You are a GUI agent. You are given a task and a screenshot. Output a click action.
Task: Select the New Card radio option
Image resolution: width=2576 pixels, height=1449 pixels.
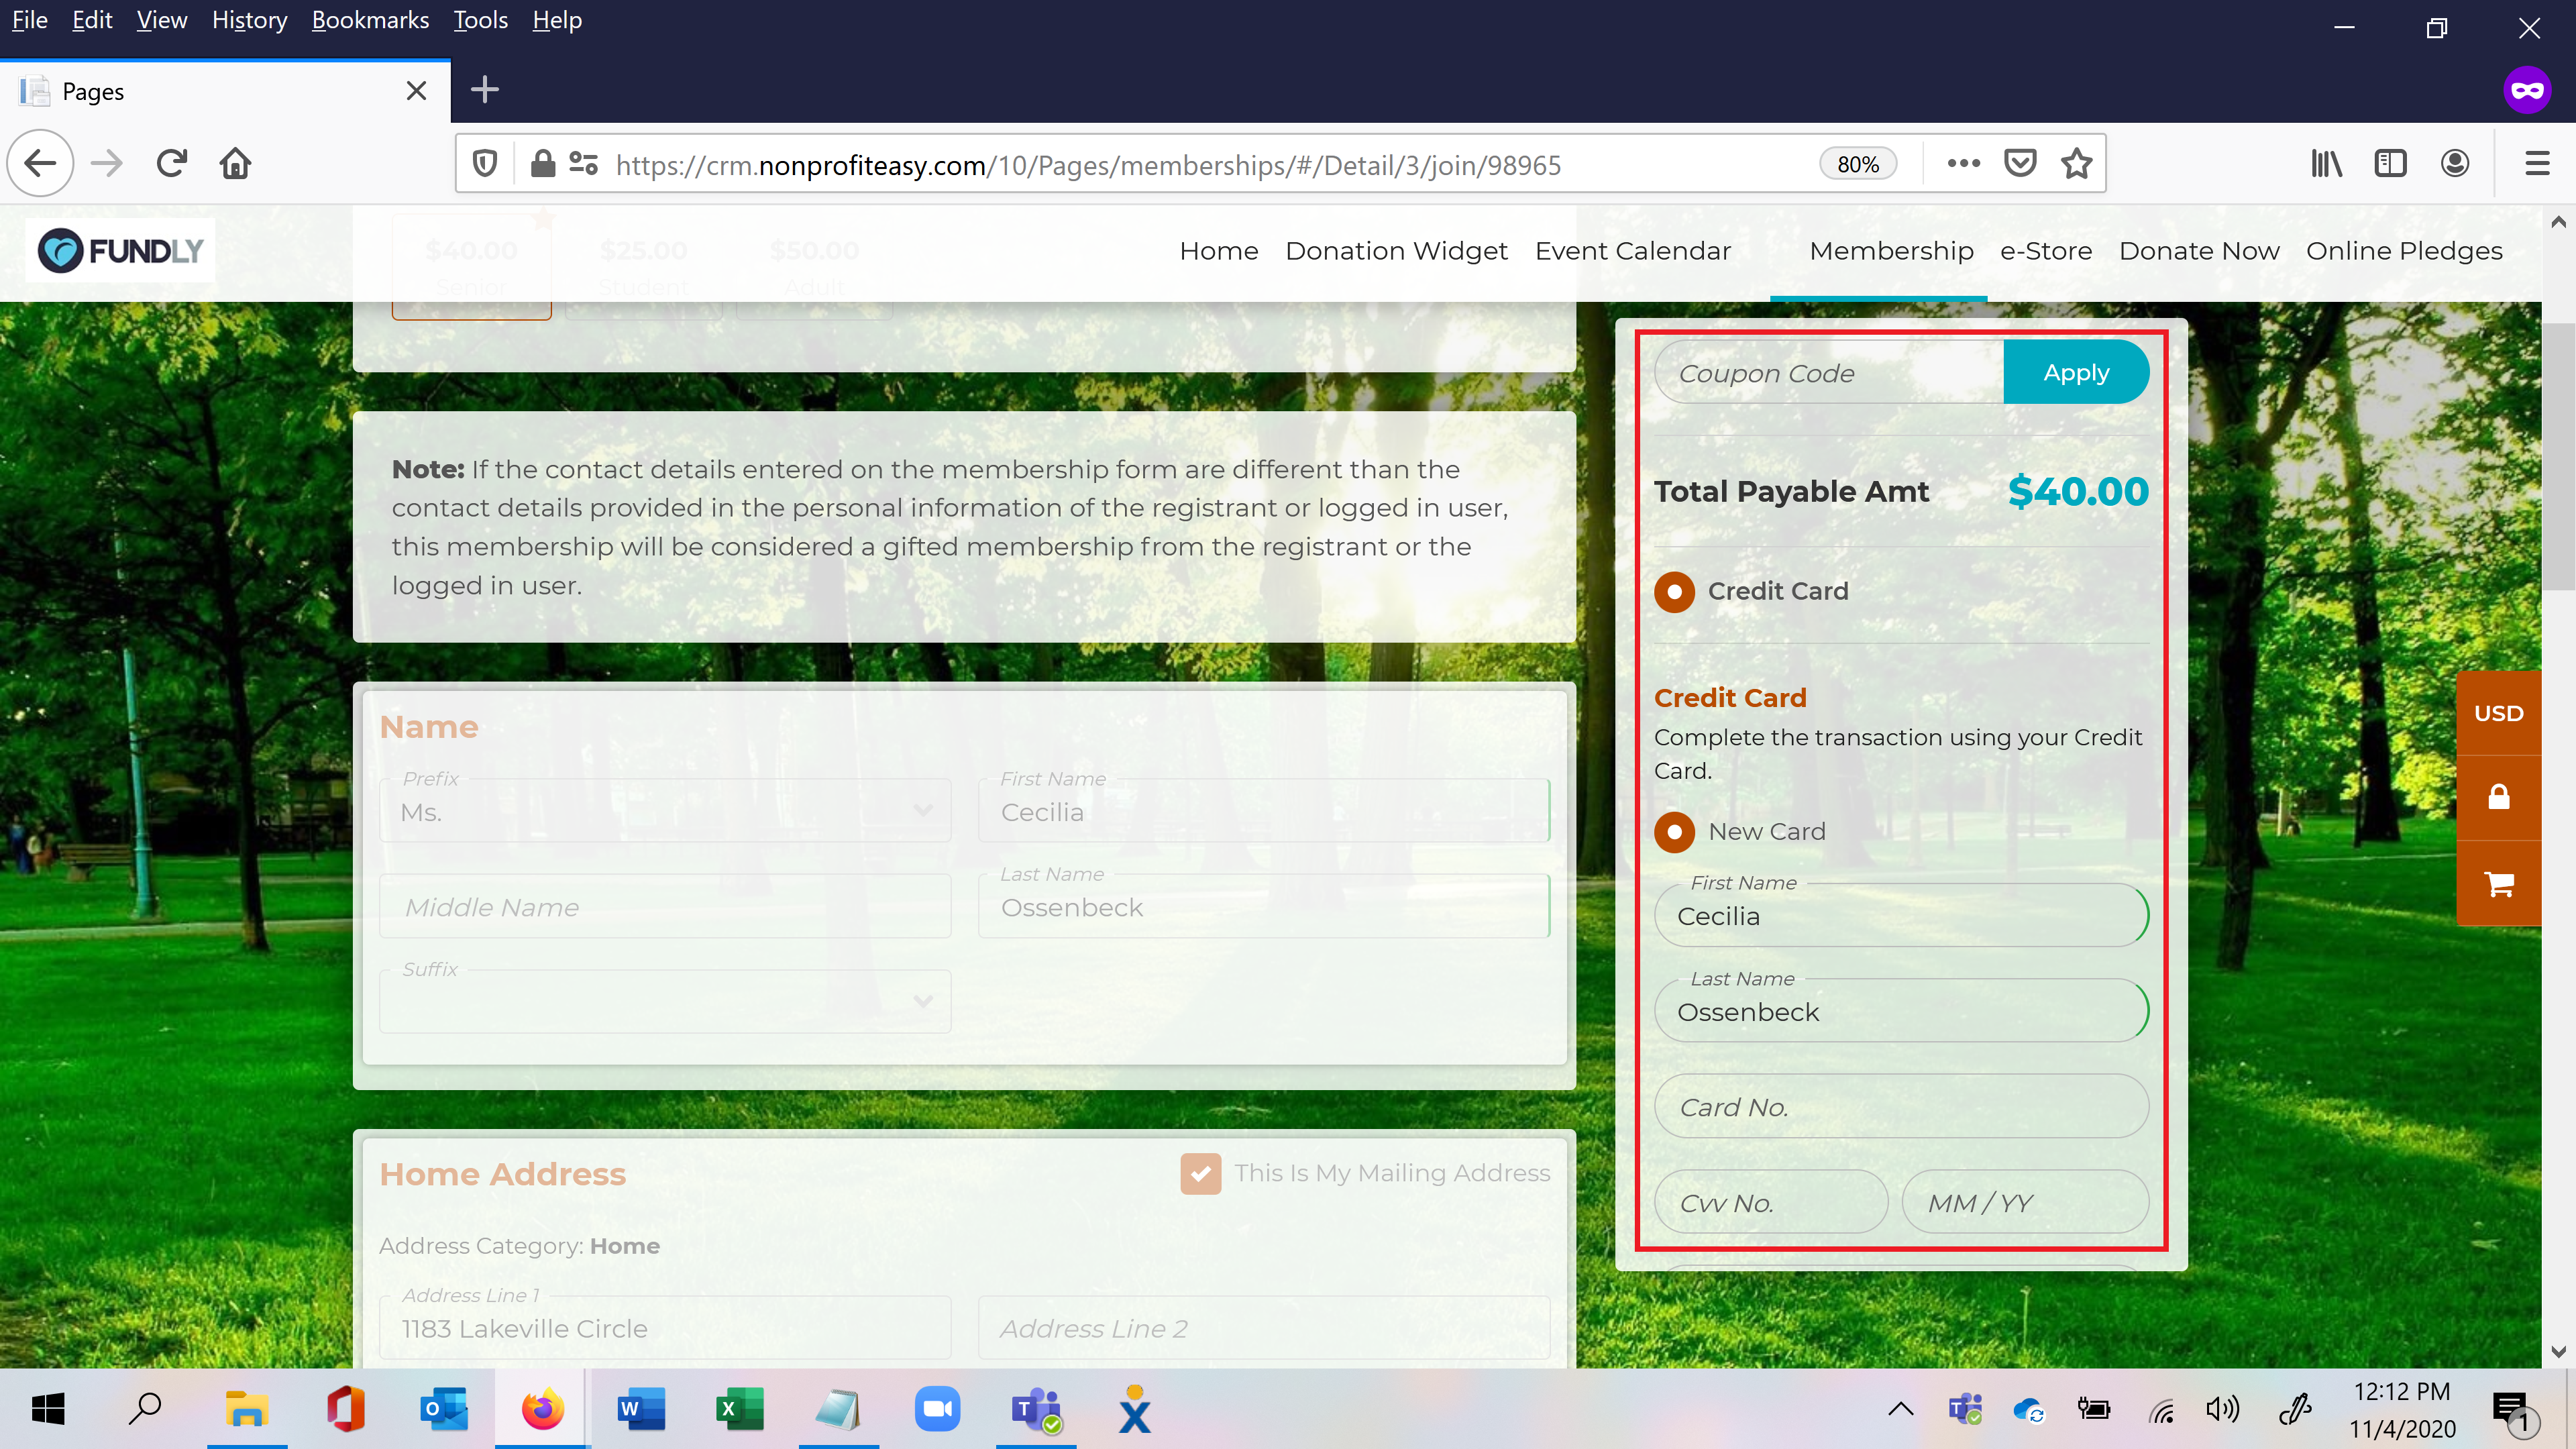pyautogui.click(x=1674, y=831)
